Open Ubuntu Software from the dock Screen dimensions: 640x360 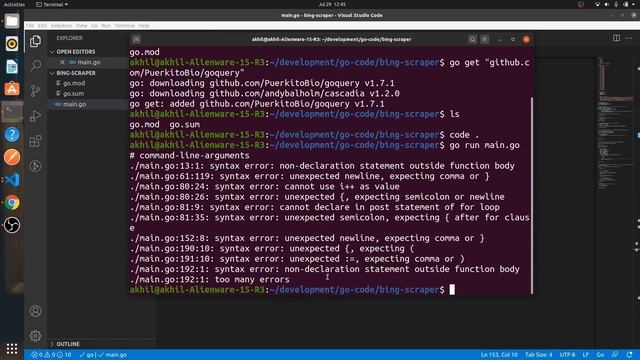coord(12,89)
